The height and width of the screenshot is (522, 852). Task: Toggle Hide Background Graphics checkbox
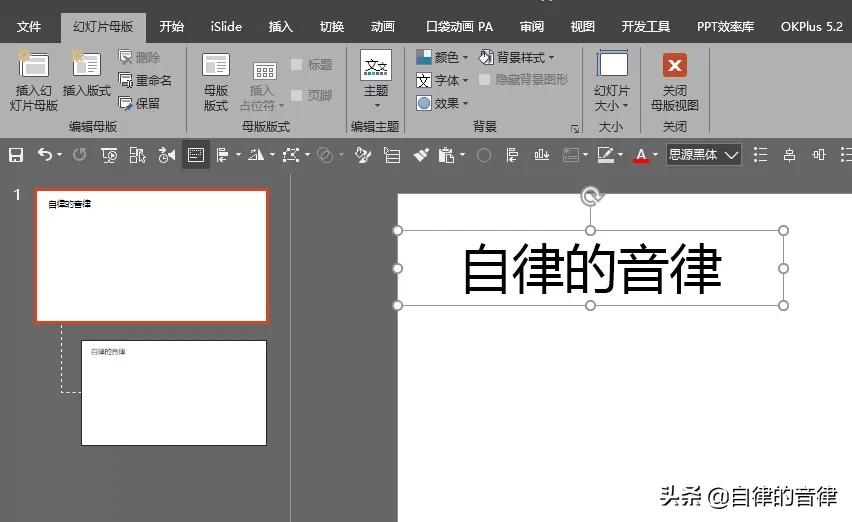pyautogui.click(x=485, y=80)
